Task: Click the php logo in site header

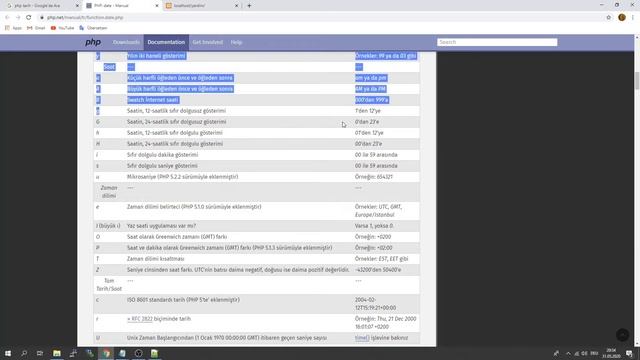Action: pyautogui.click(x=93, y=42)
